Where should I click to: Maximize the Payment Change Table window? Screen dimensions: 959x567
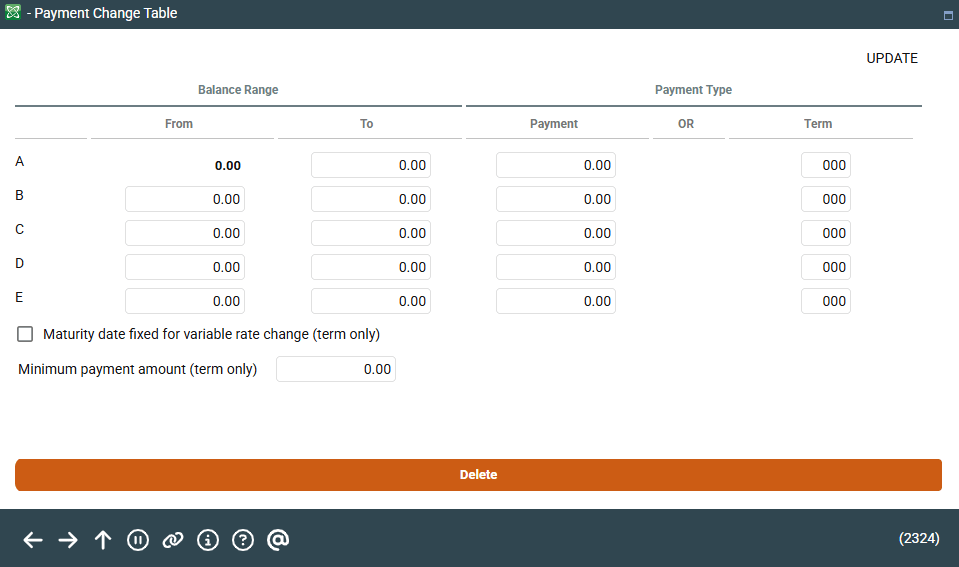(x=947, y=15)
